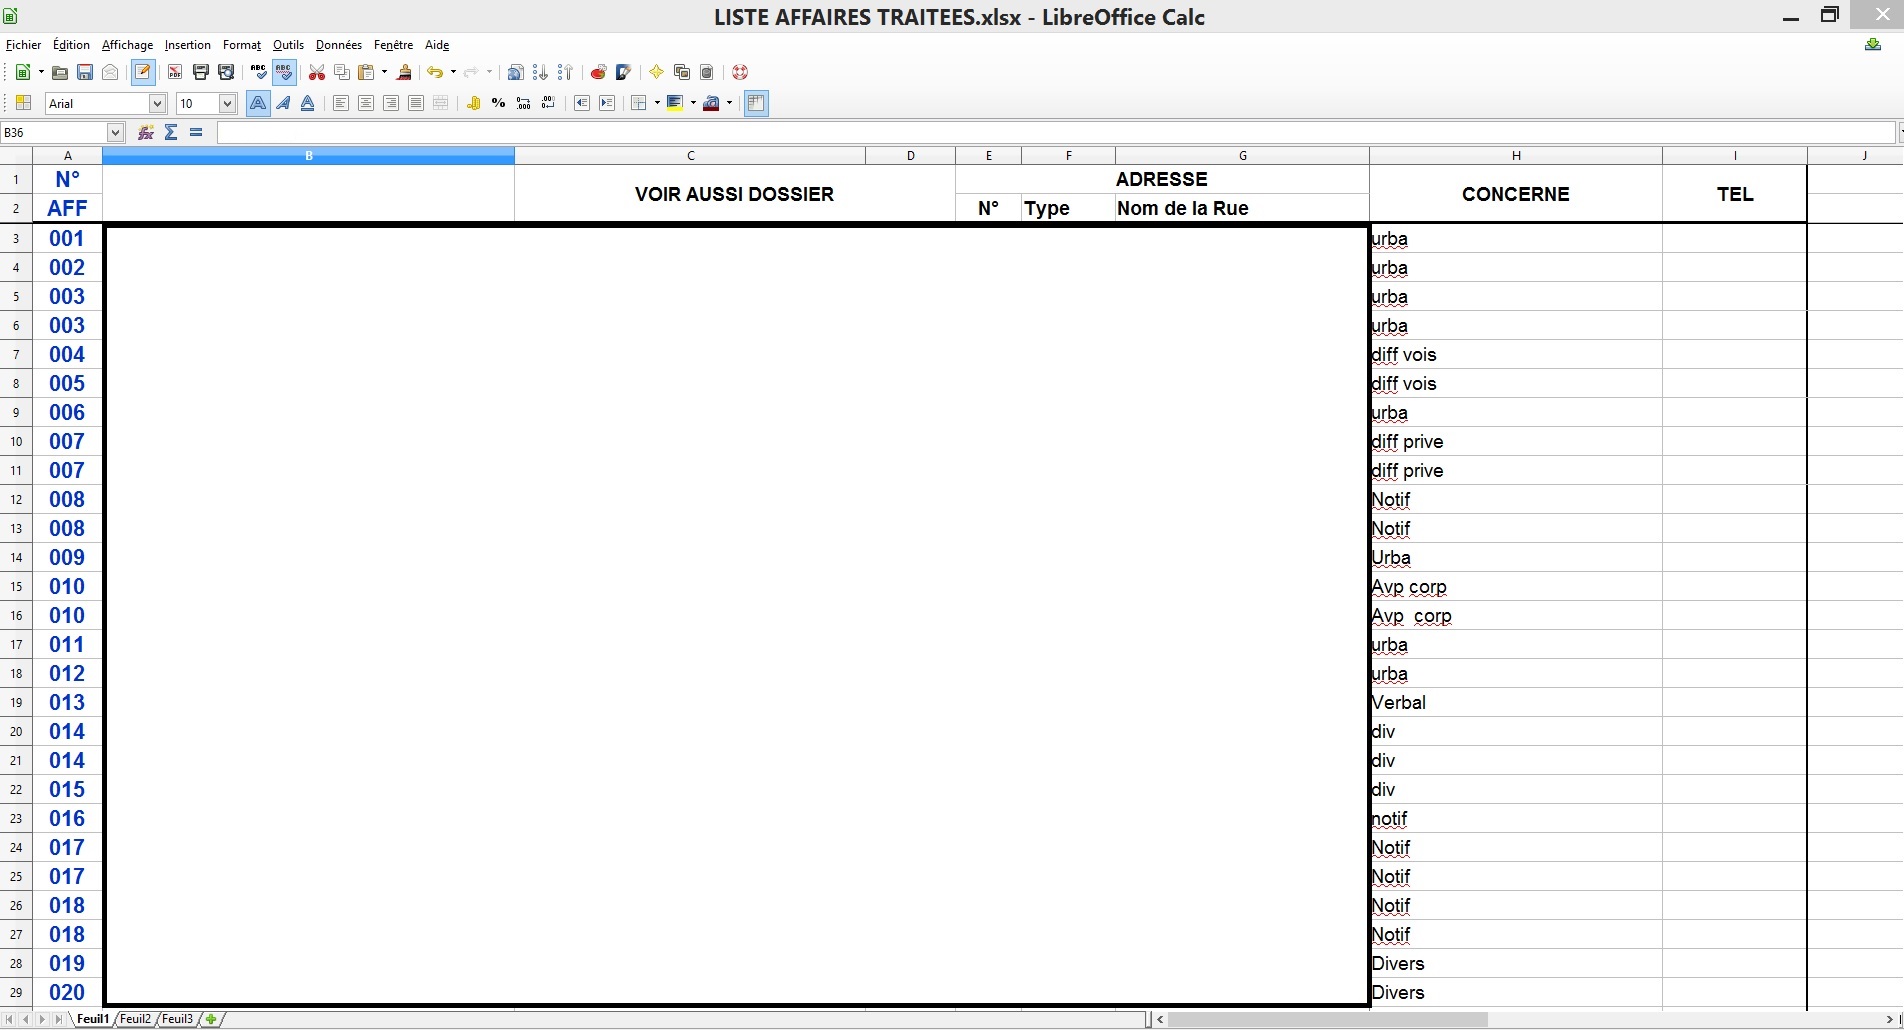The image size is (1904, 1030).
Task: Open the font size dropdown
Action: point(227,103)
